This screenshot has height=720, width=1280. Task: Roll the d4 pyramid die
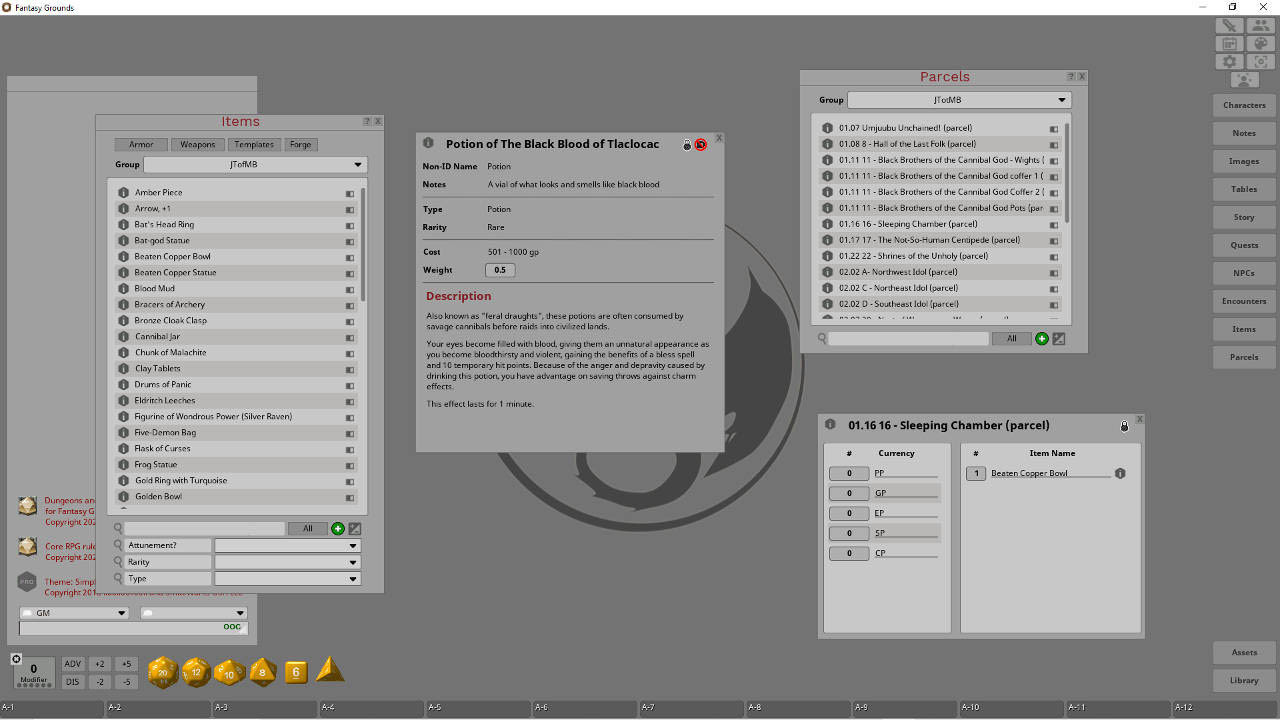(329, 670)
